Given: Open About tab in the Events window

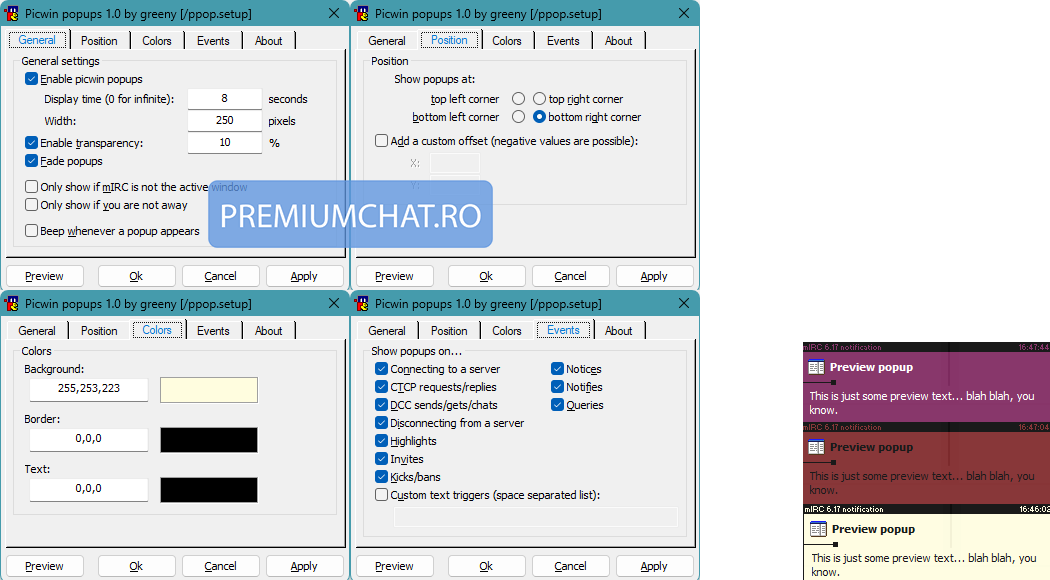Looking at the screenshot, I should coord(618,331).
